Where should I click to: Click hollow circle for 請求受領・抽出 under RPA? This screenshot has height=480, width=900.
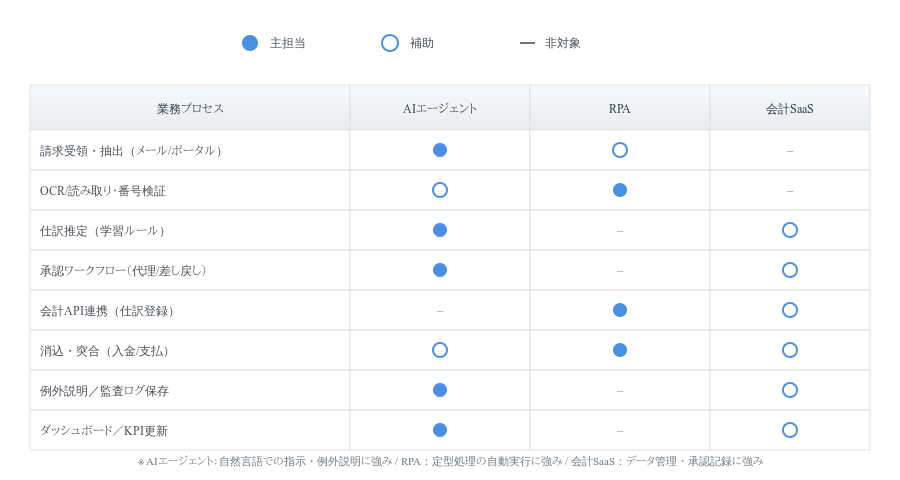tap(620, 150)
